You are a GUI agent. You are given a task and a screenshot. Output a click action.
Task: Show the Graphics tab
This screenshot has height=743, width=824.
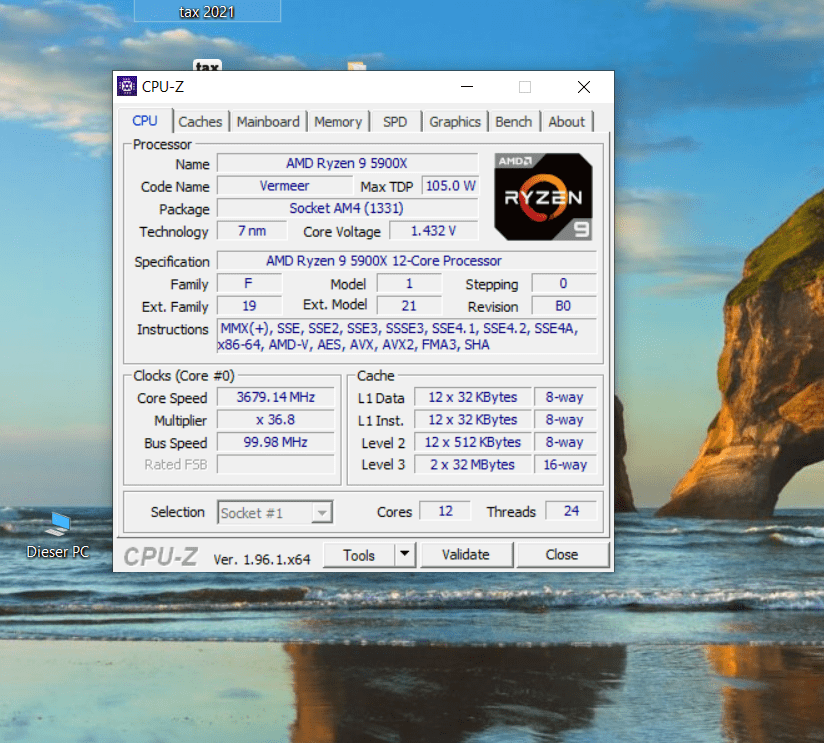455,122
